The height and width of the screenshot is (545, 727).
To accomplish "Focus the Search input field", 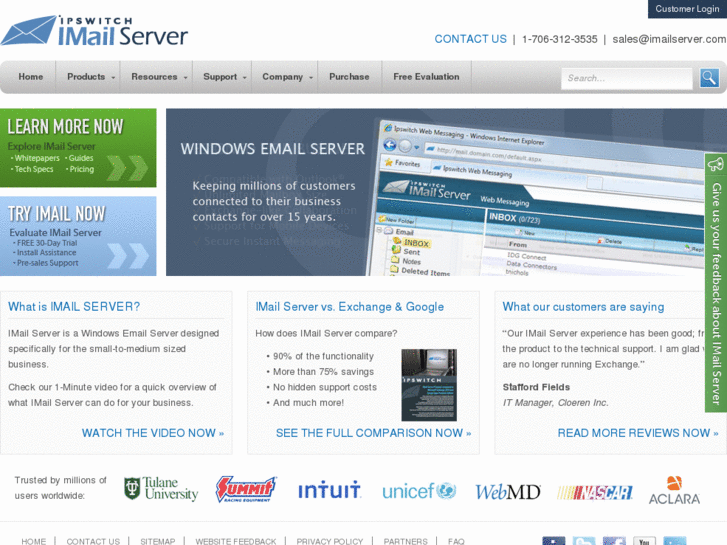I will [x=627, y=78].
